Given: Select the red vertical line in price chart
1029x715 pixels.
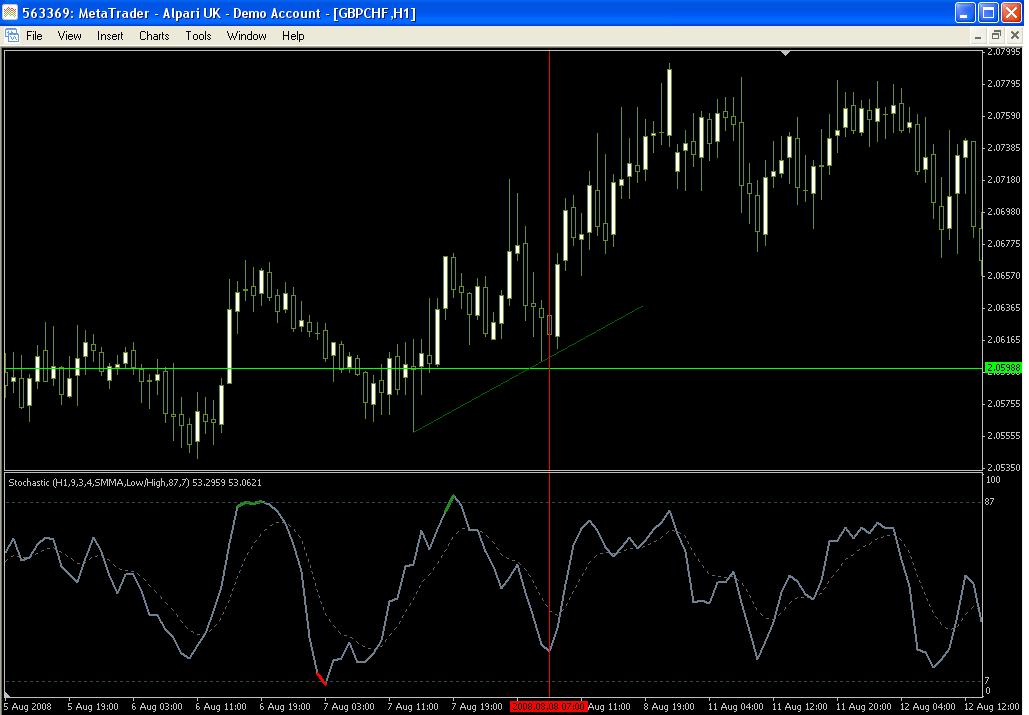Looking at the screenshot, I should 549,200.
